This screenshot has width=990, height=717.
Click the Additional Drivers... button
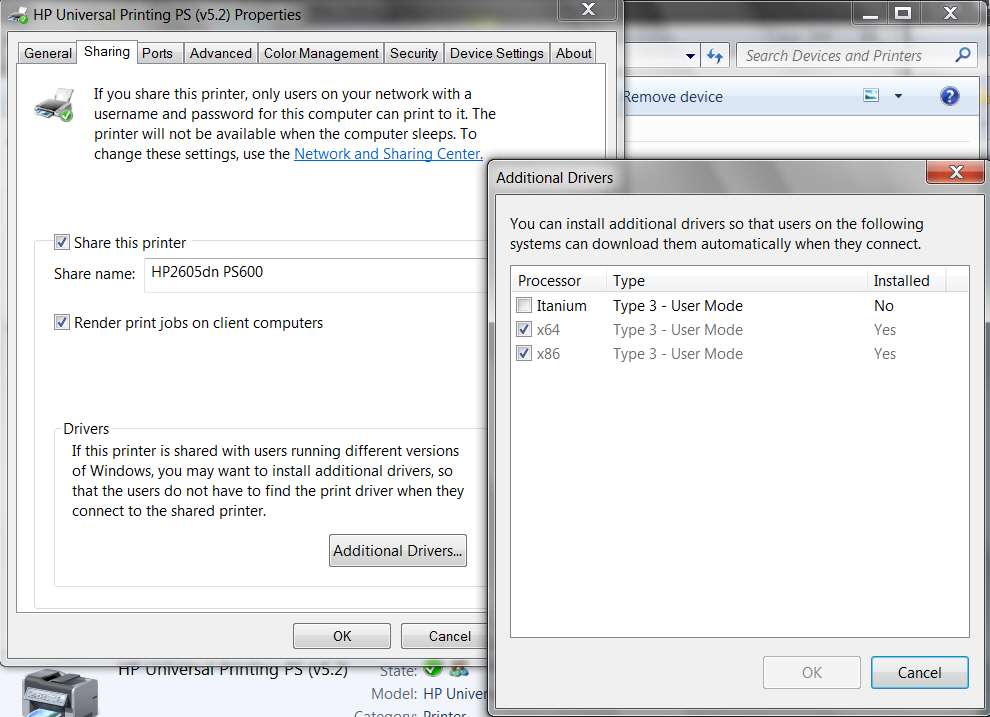[x=398, y=550]
